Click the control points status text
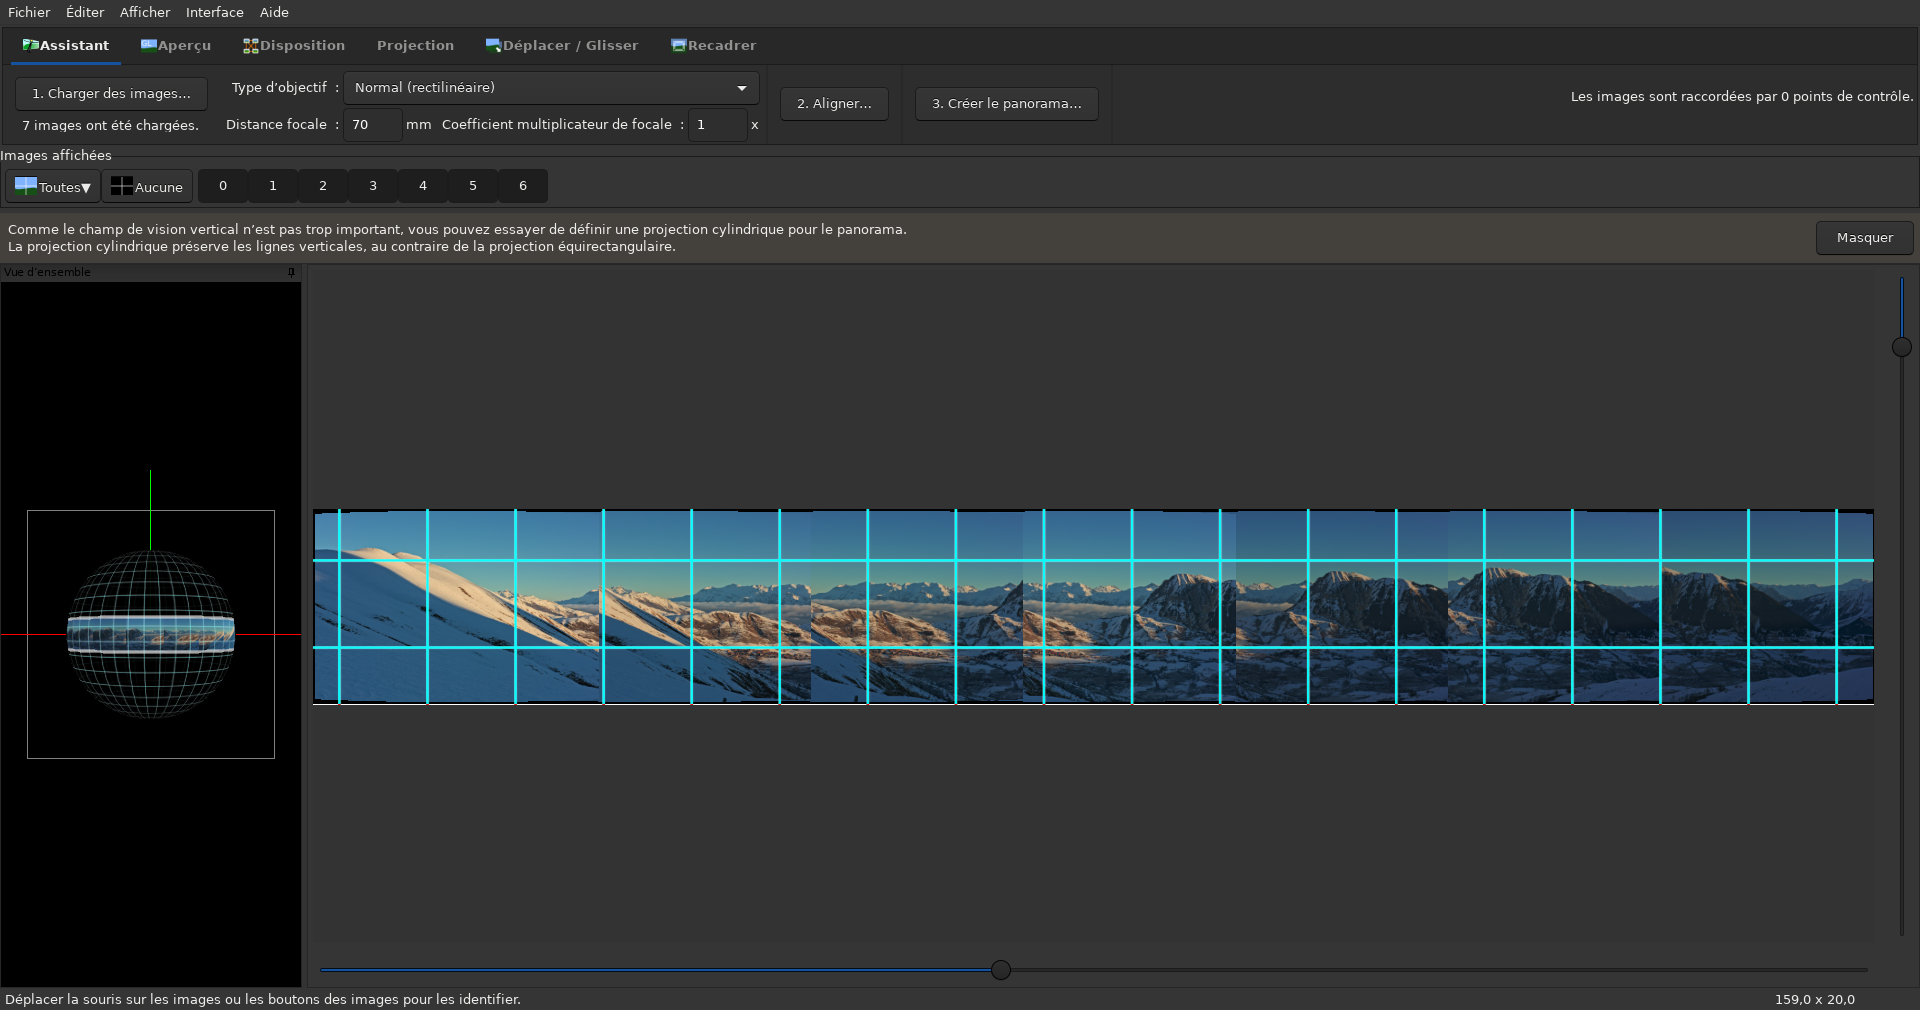1920x1010 pixels. point(1742,97)
